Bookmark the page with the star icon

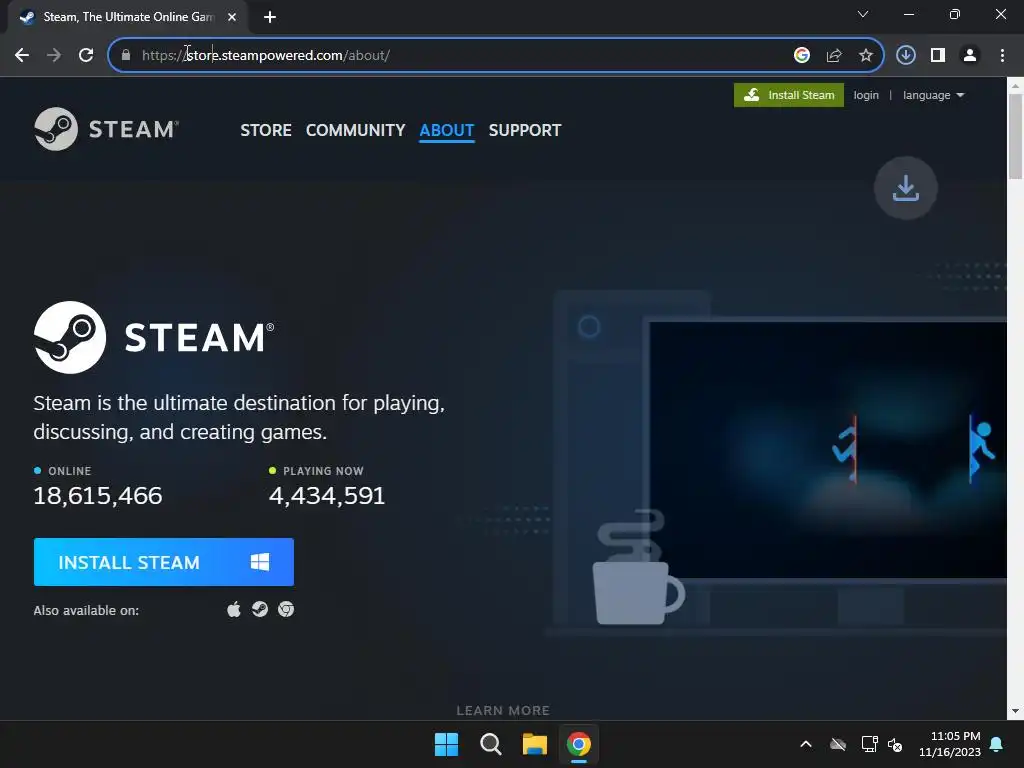tap(866, 55)
